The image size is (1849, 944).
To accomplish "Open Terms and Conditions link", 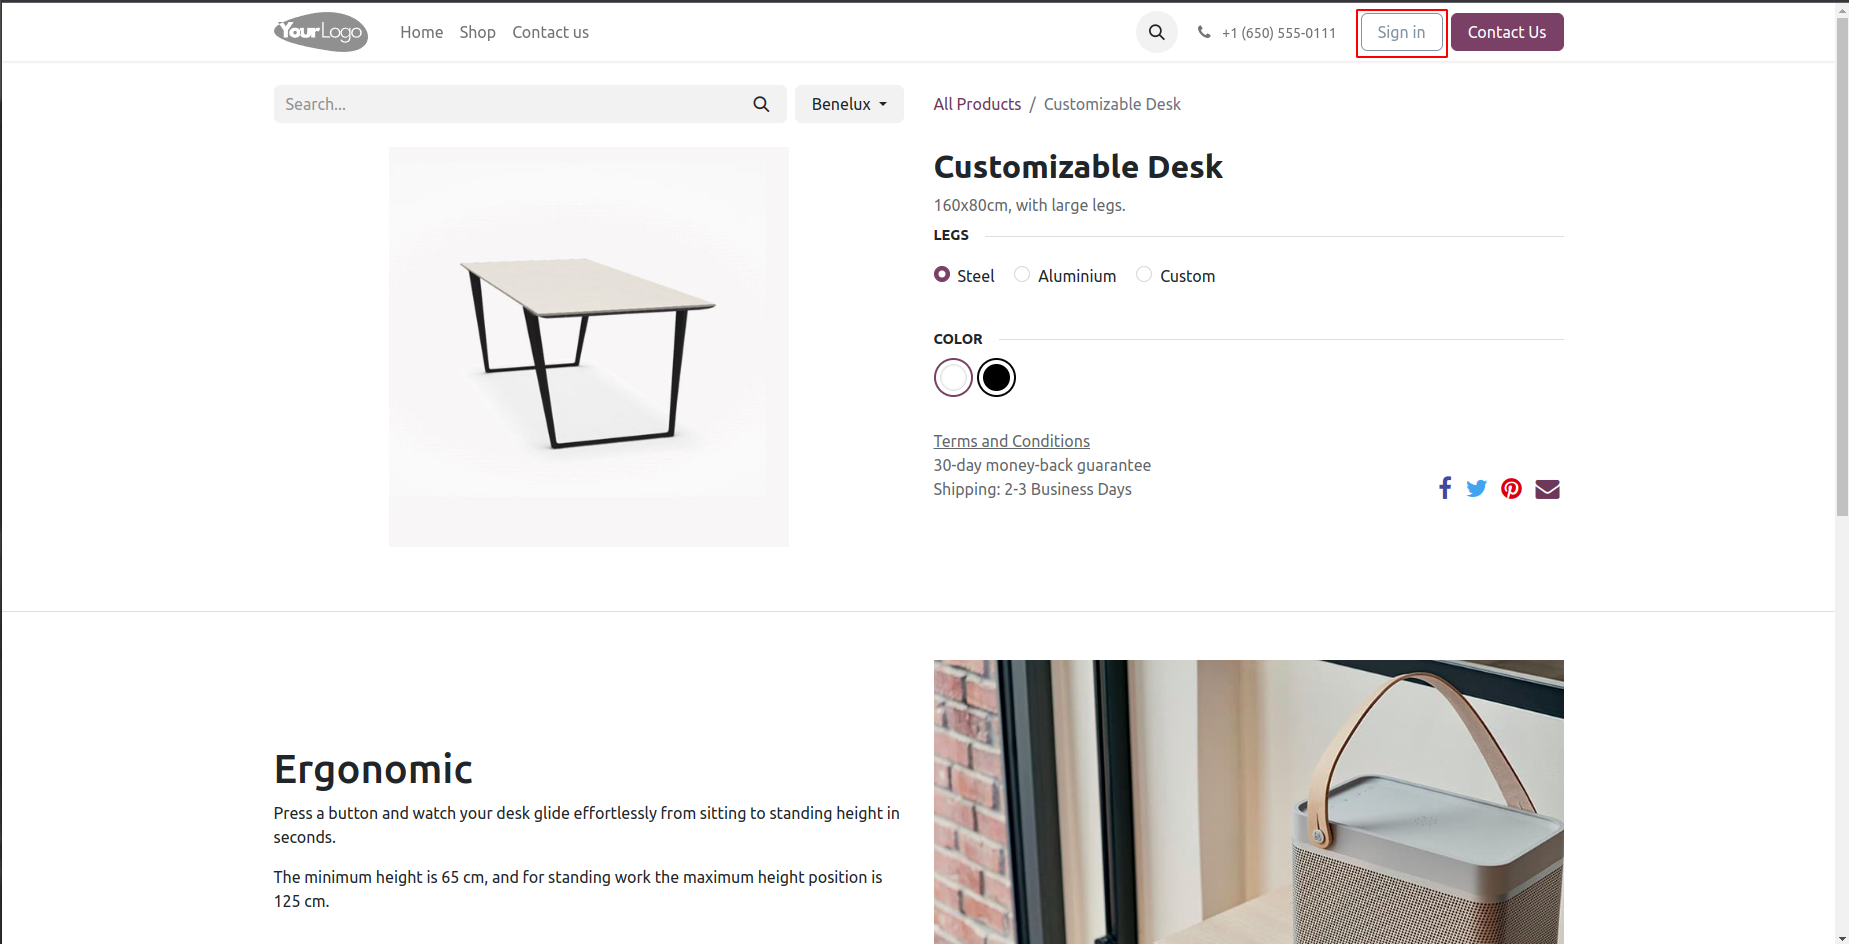I will (1011, 441).
